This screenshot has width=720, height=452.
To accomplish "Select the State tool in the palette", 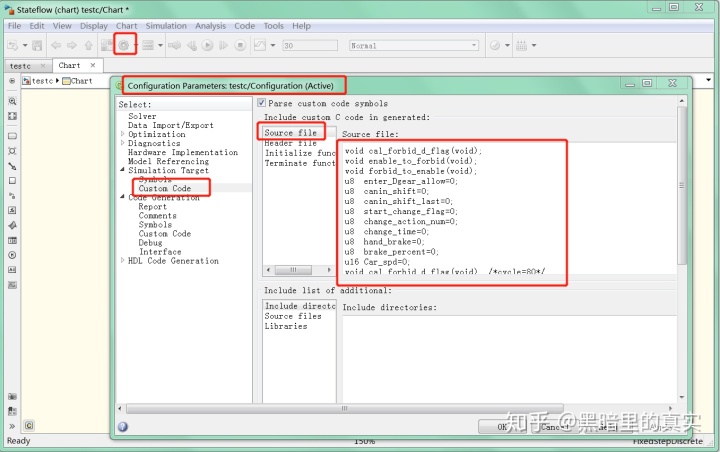I will click(12, 136).
